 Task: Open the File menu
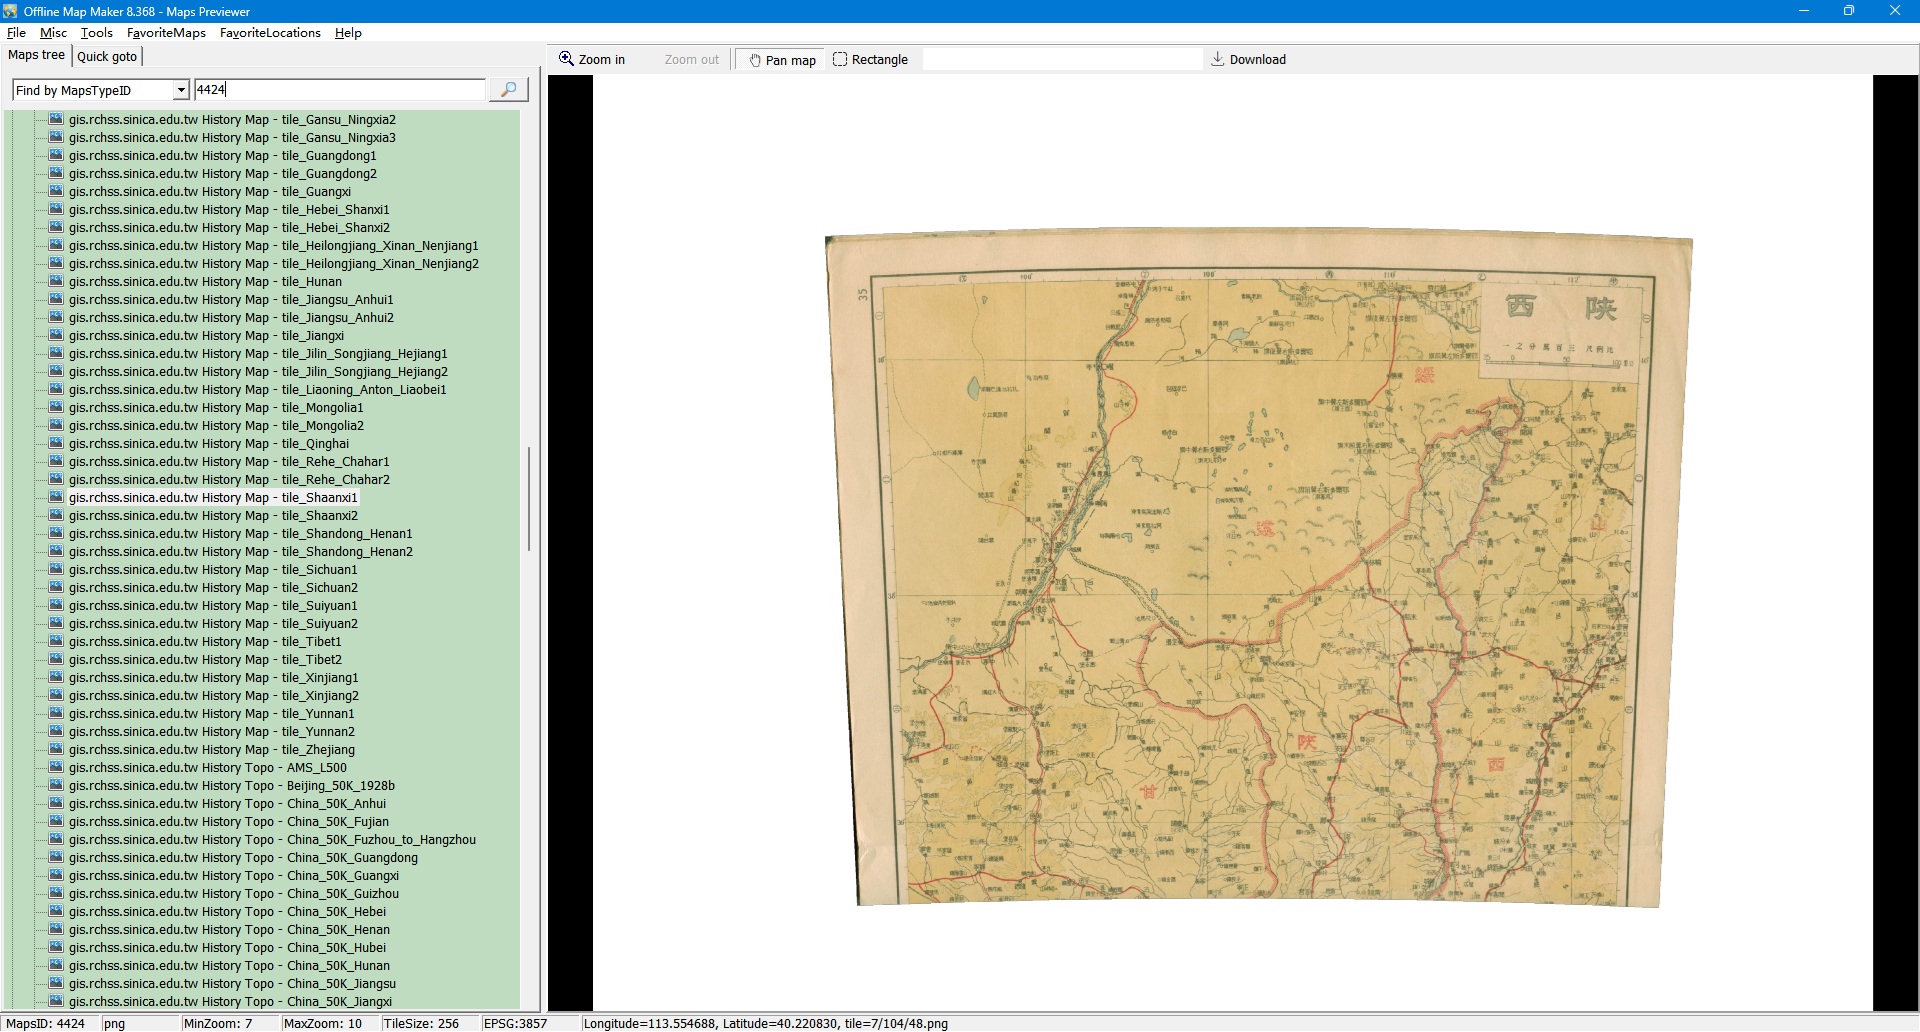(16, 33)
